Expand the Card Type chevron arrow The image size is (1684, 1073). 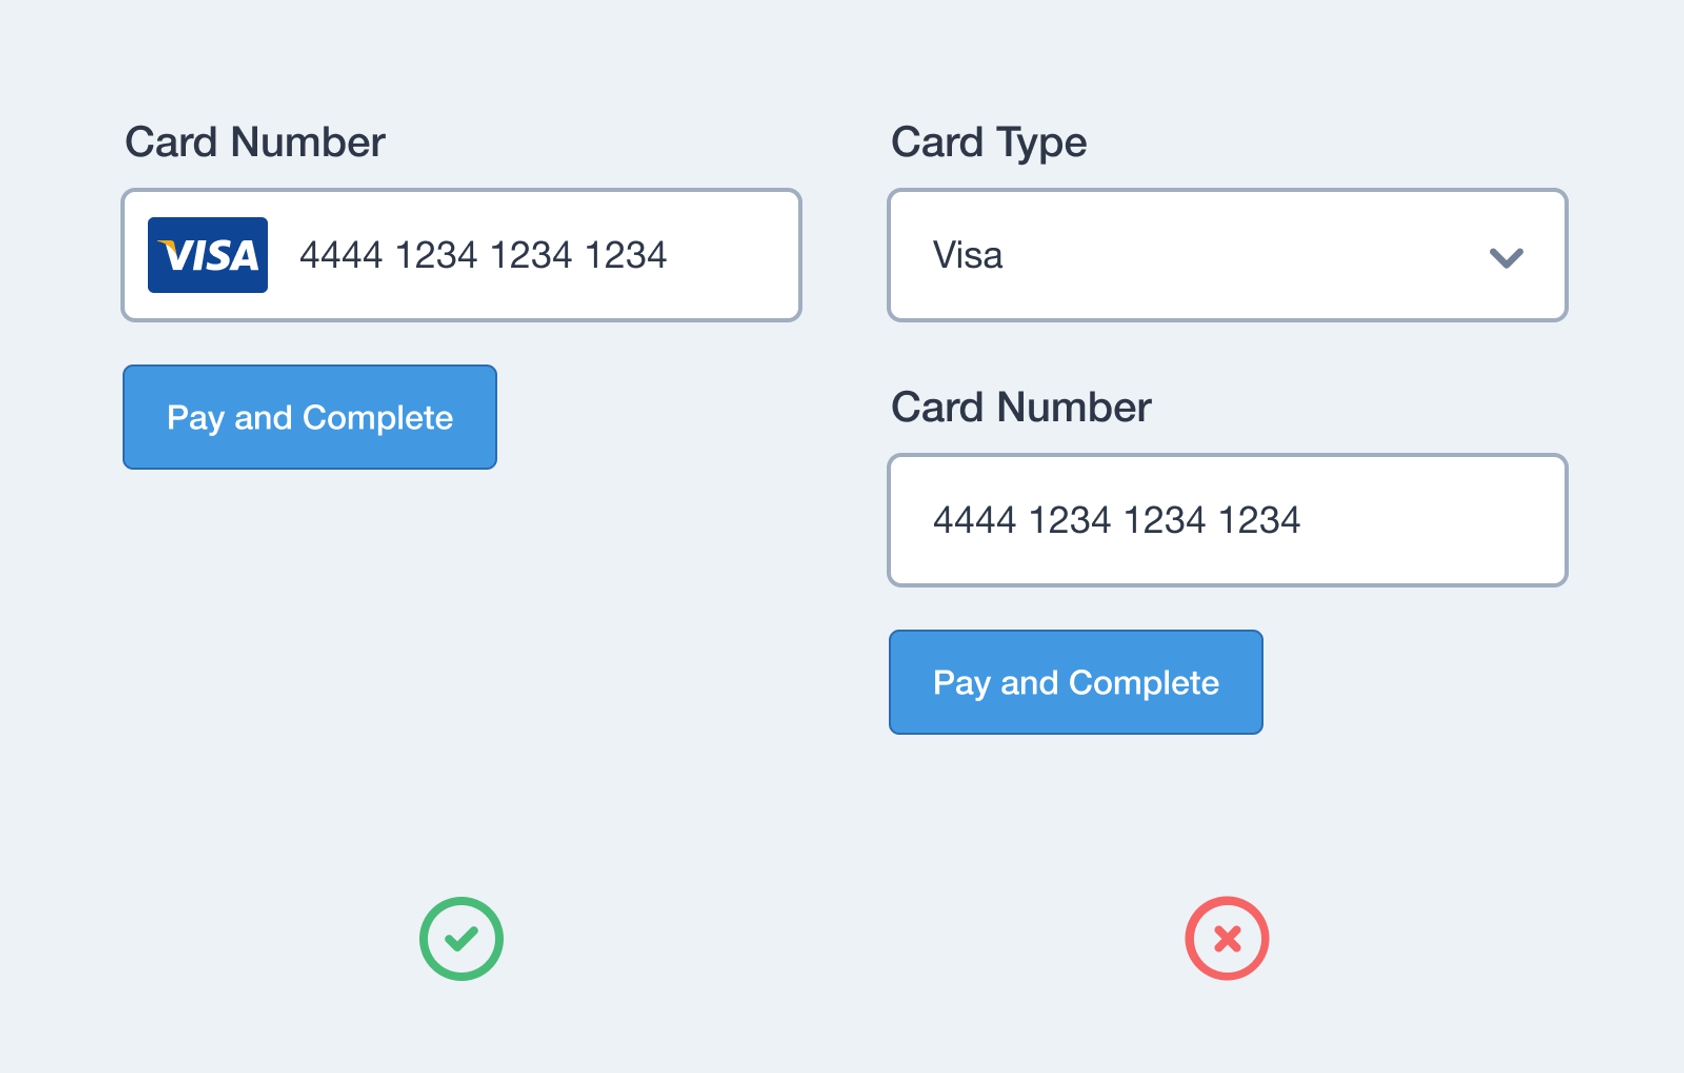pyautogui.click(x=1506, y=257)
